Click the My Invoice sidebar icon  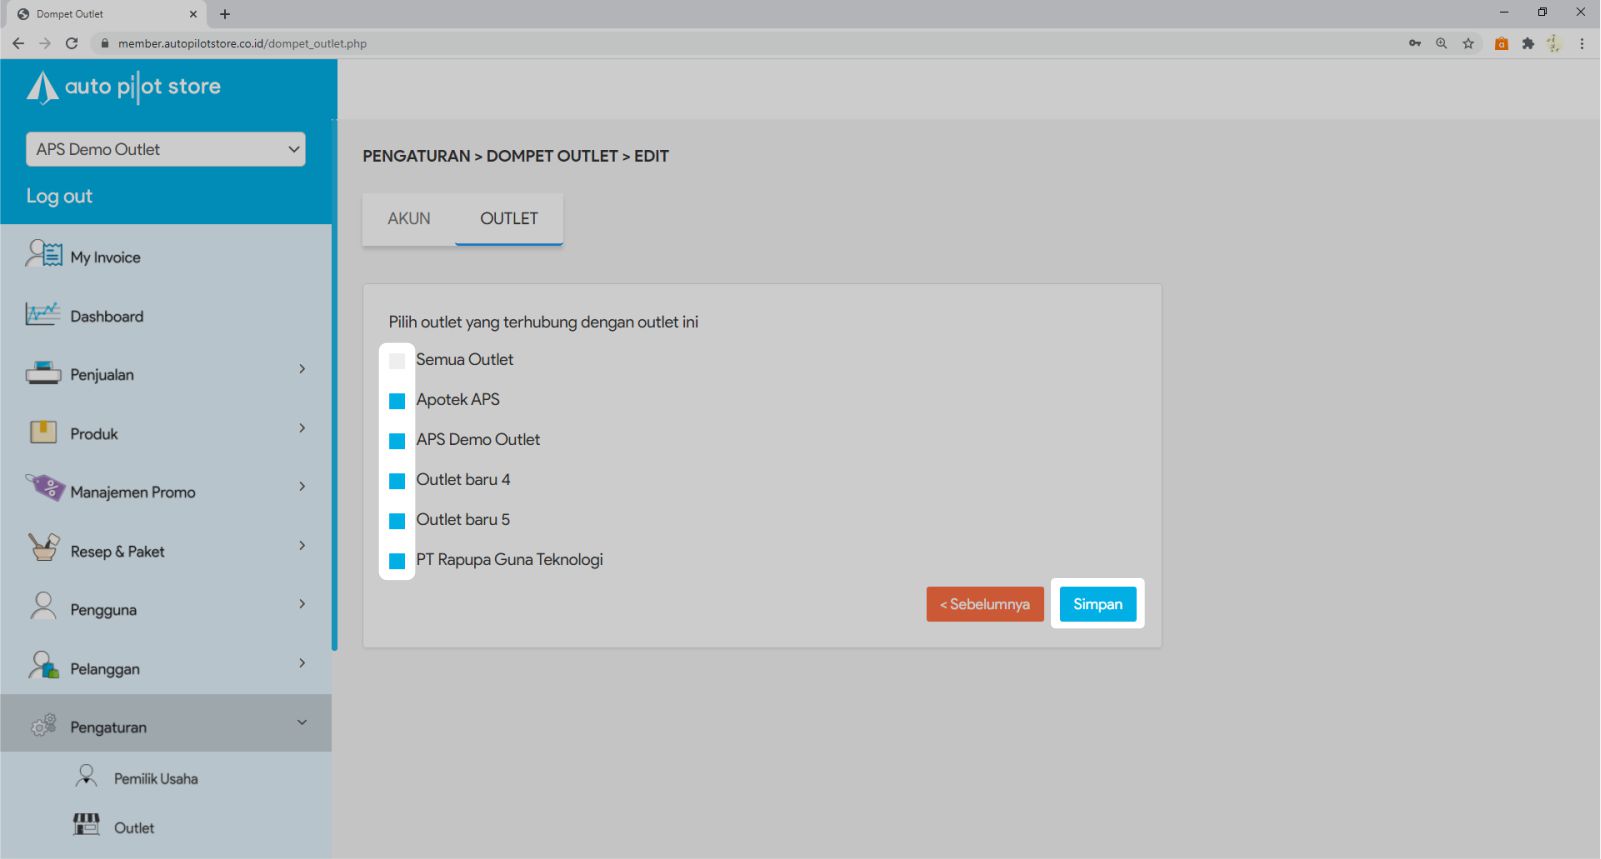pos(44,255)
